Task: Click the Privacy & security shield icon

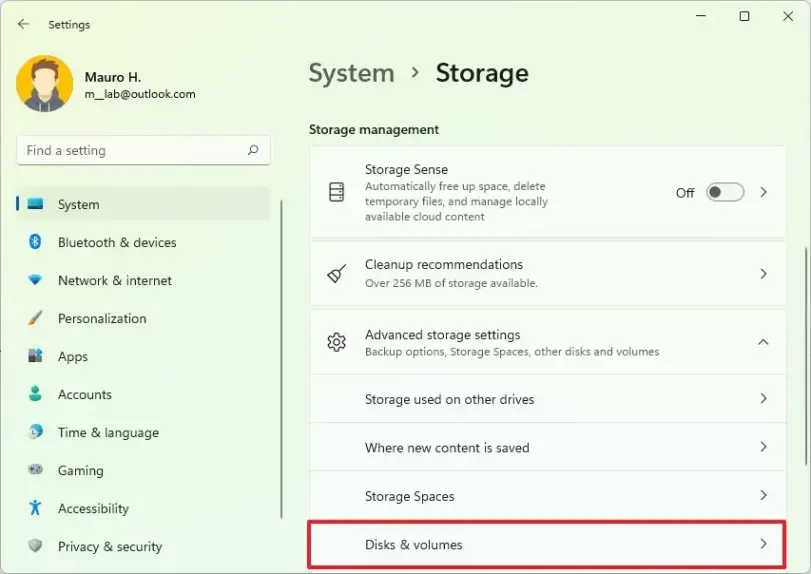Action: (36, 546)
